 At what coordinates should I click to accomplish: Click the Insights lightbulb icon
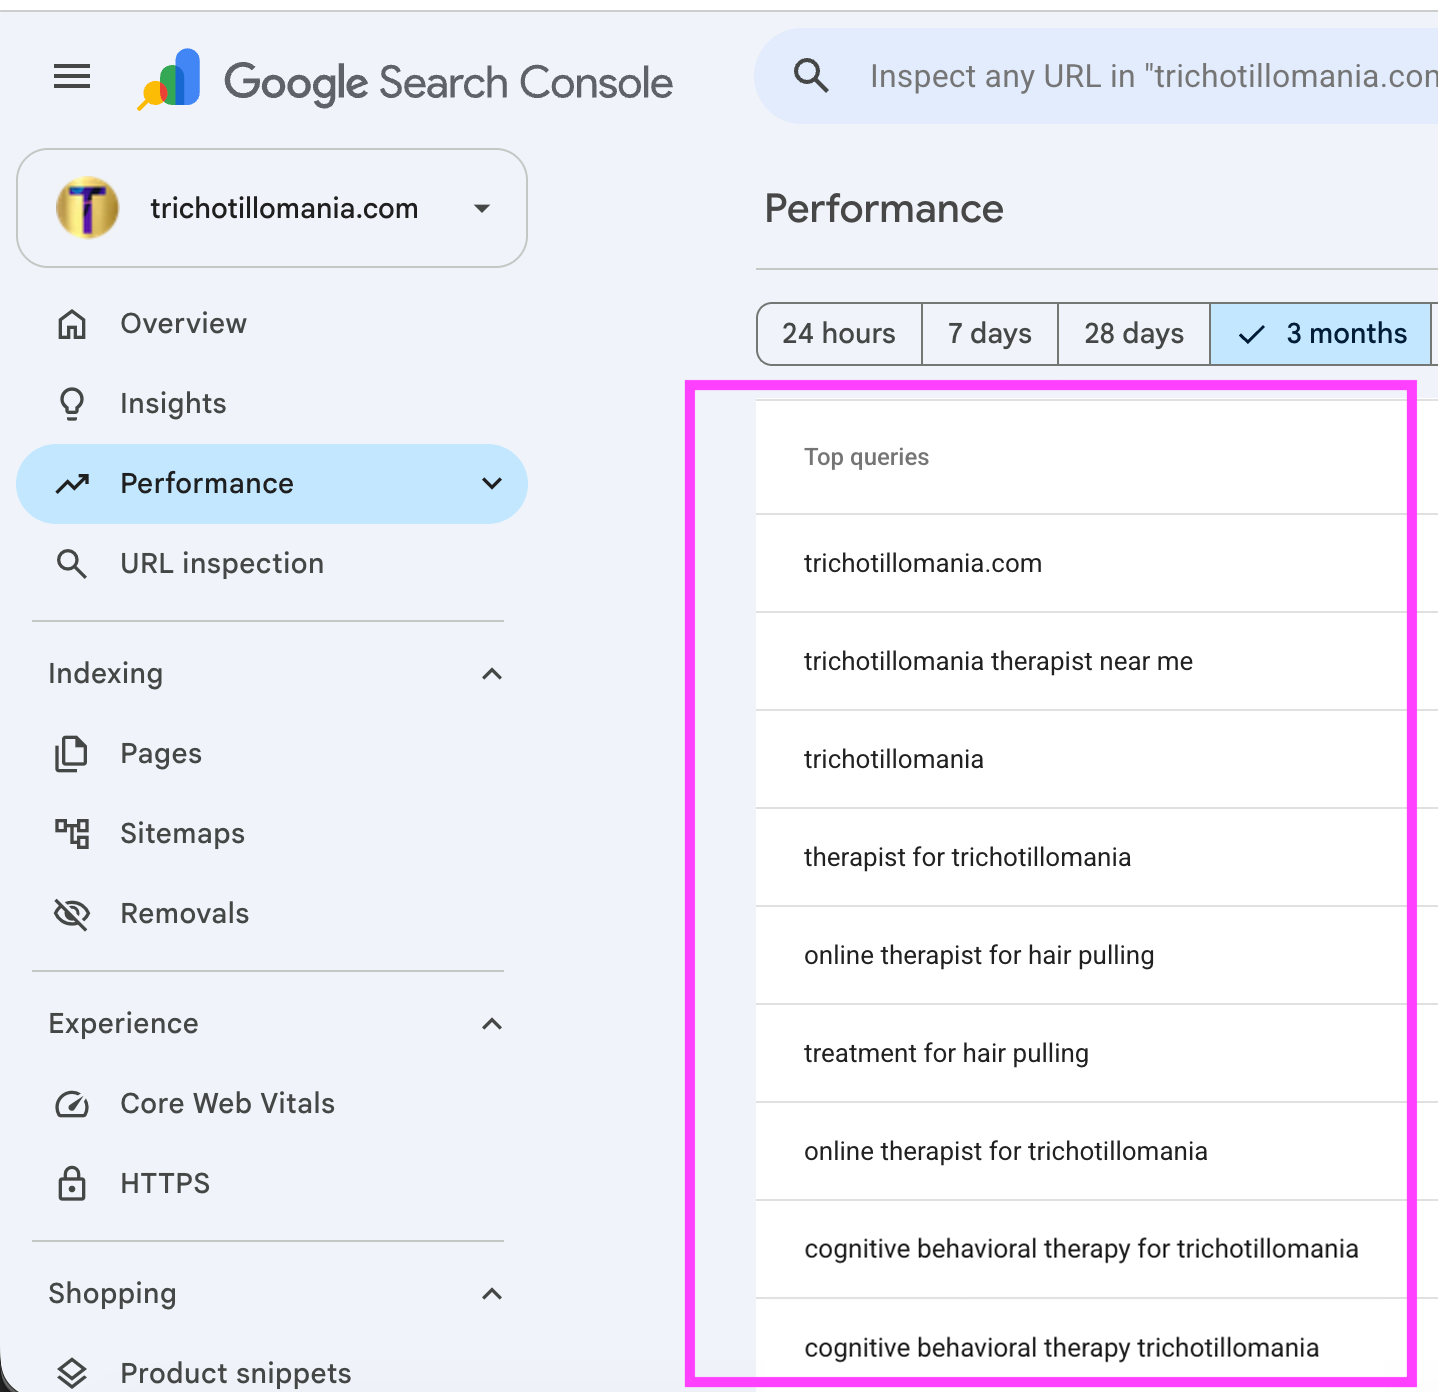coord(72,404)
